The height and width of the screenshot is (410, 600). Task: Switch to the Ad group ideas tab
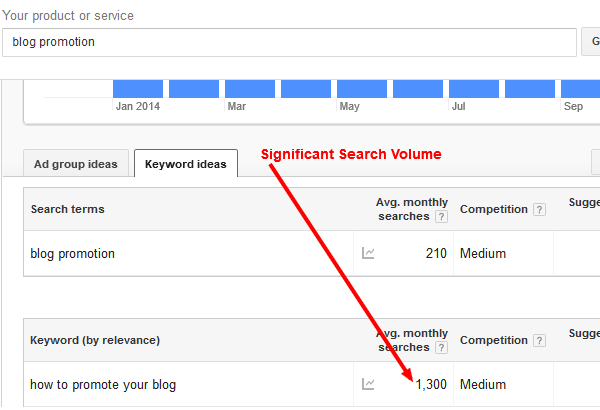pyautogui.click(x=75, y=164)
